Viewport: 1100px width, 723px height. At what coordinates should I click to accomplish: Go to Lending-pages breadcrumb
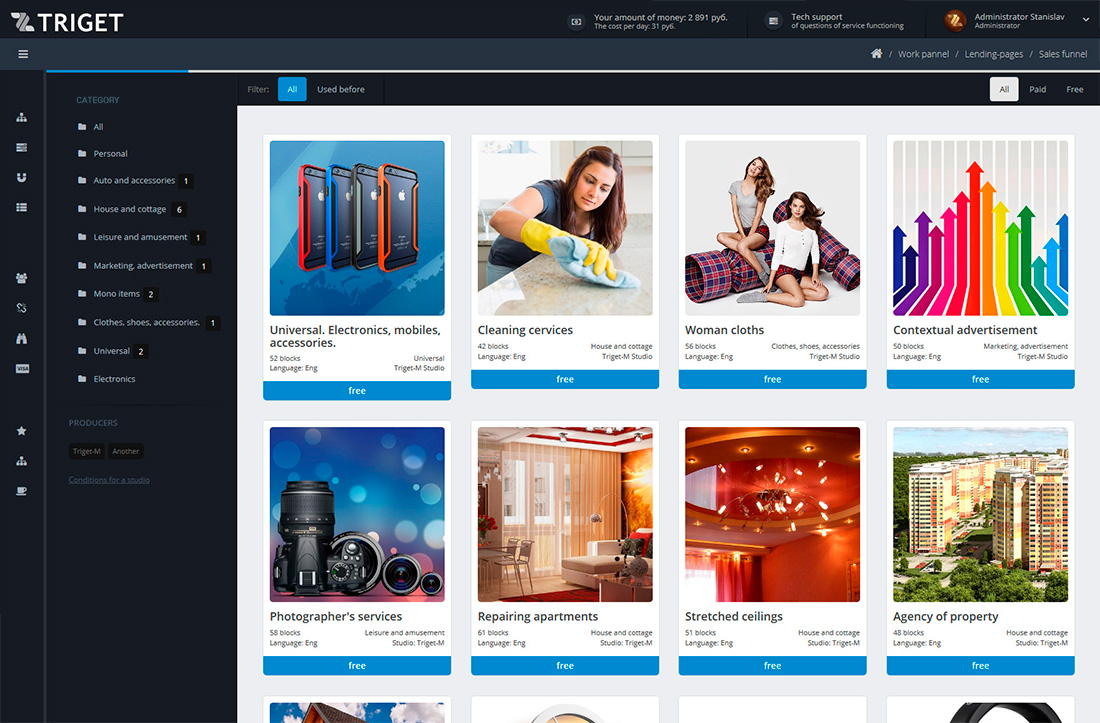click(x=993, y=54)
